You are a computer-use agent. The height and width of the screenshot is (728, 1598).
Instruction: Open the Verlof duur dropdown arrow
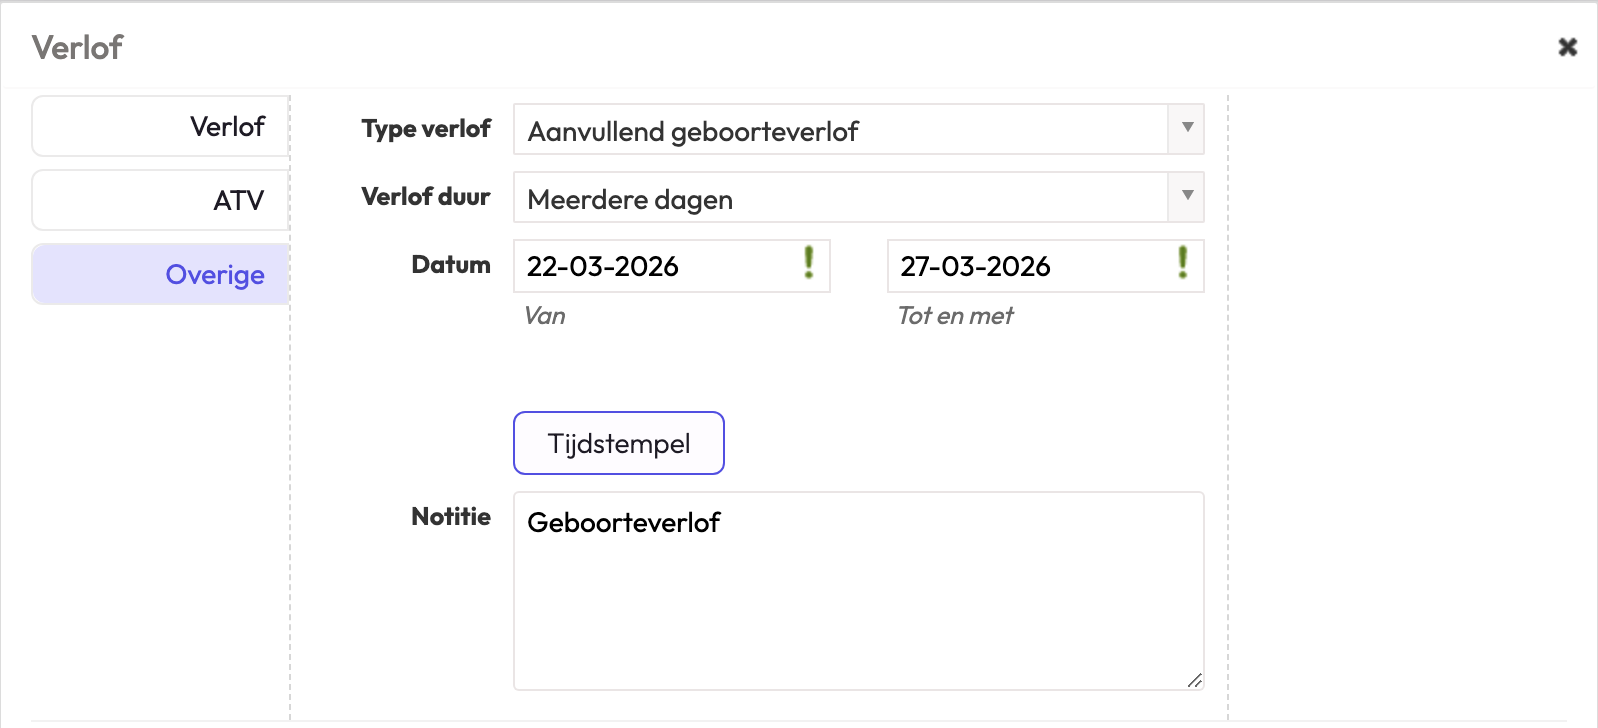1187,197
